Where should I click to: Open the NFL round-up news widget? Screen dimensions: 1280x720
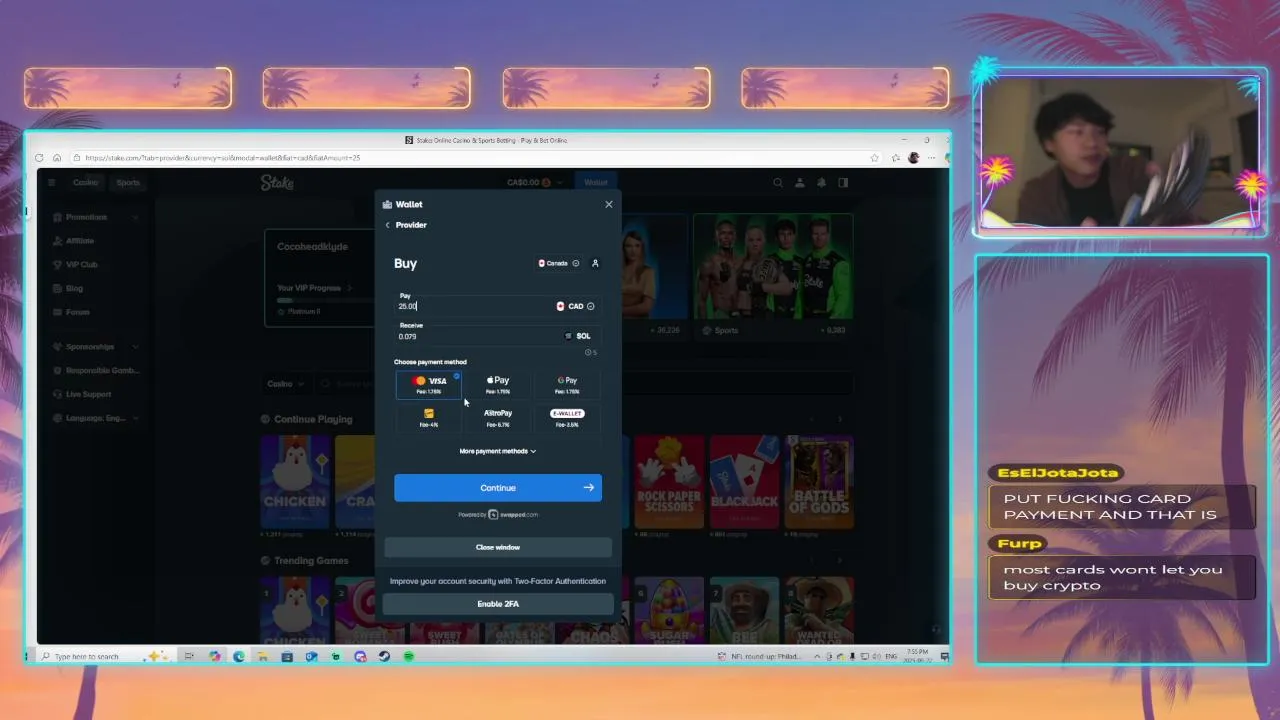(761, 657)
